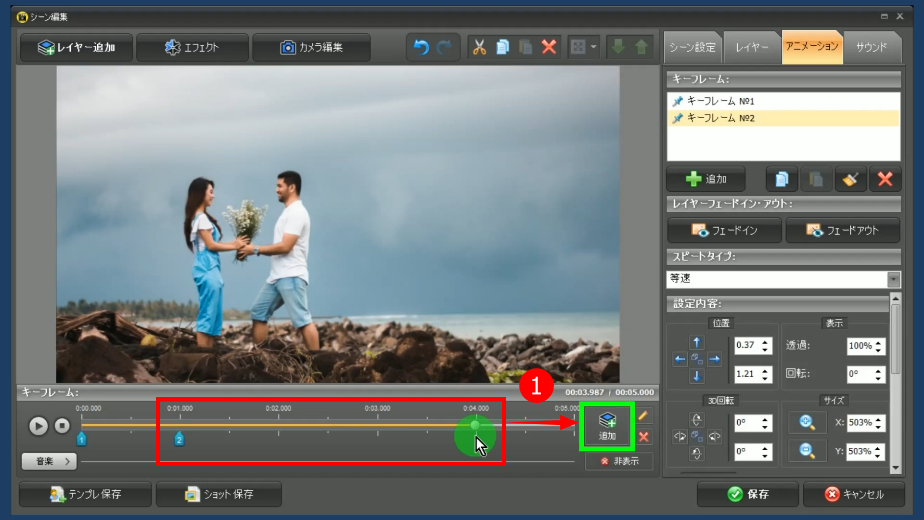This screenshot has width=924, height=520.
Task: Click the undo arrow icon
Action: click(x=421, y=47)
